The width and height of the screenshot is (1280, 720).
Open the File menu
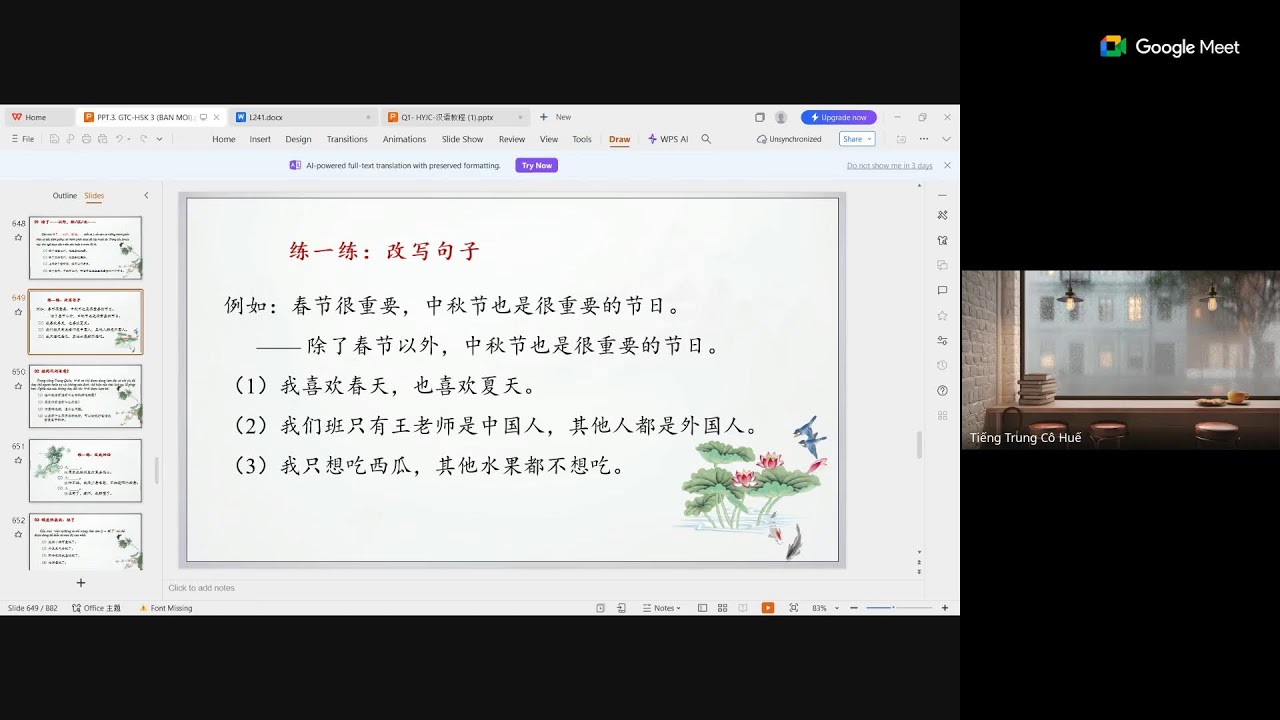(22, 139)
